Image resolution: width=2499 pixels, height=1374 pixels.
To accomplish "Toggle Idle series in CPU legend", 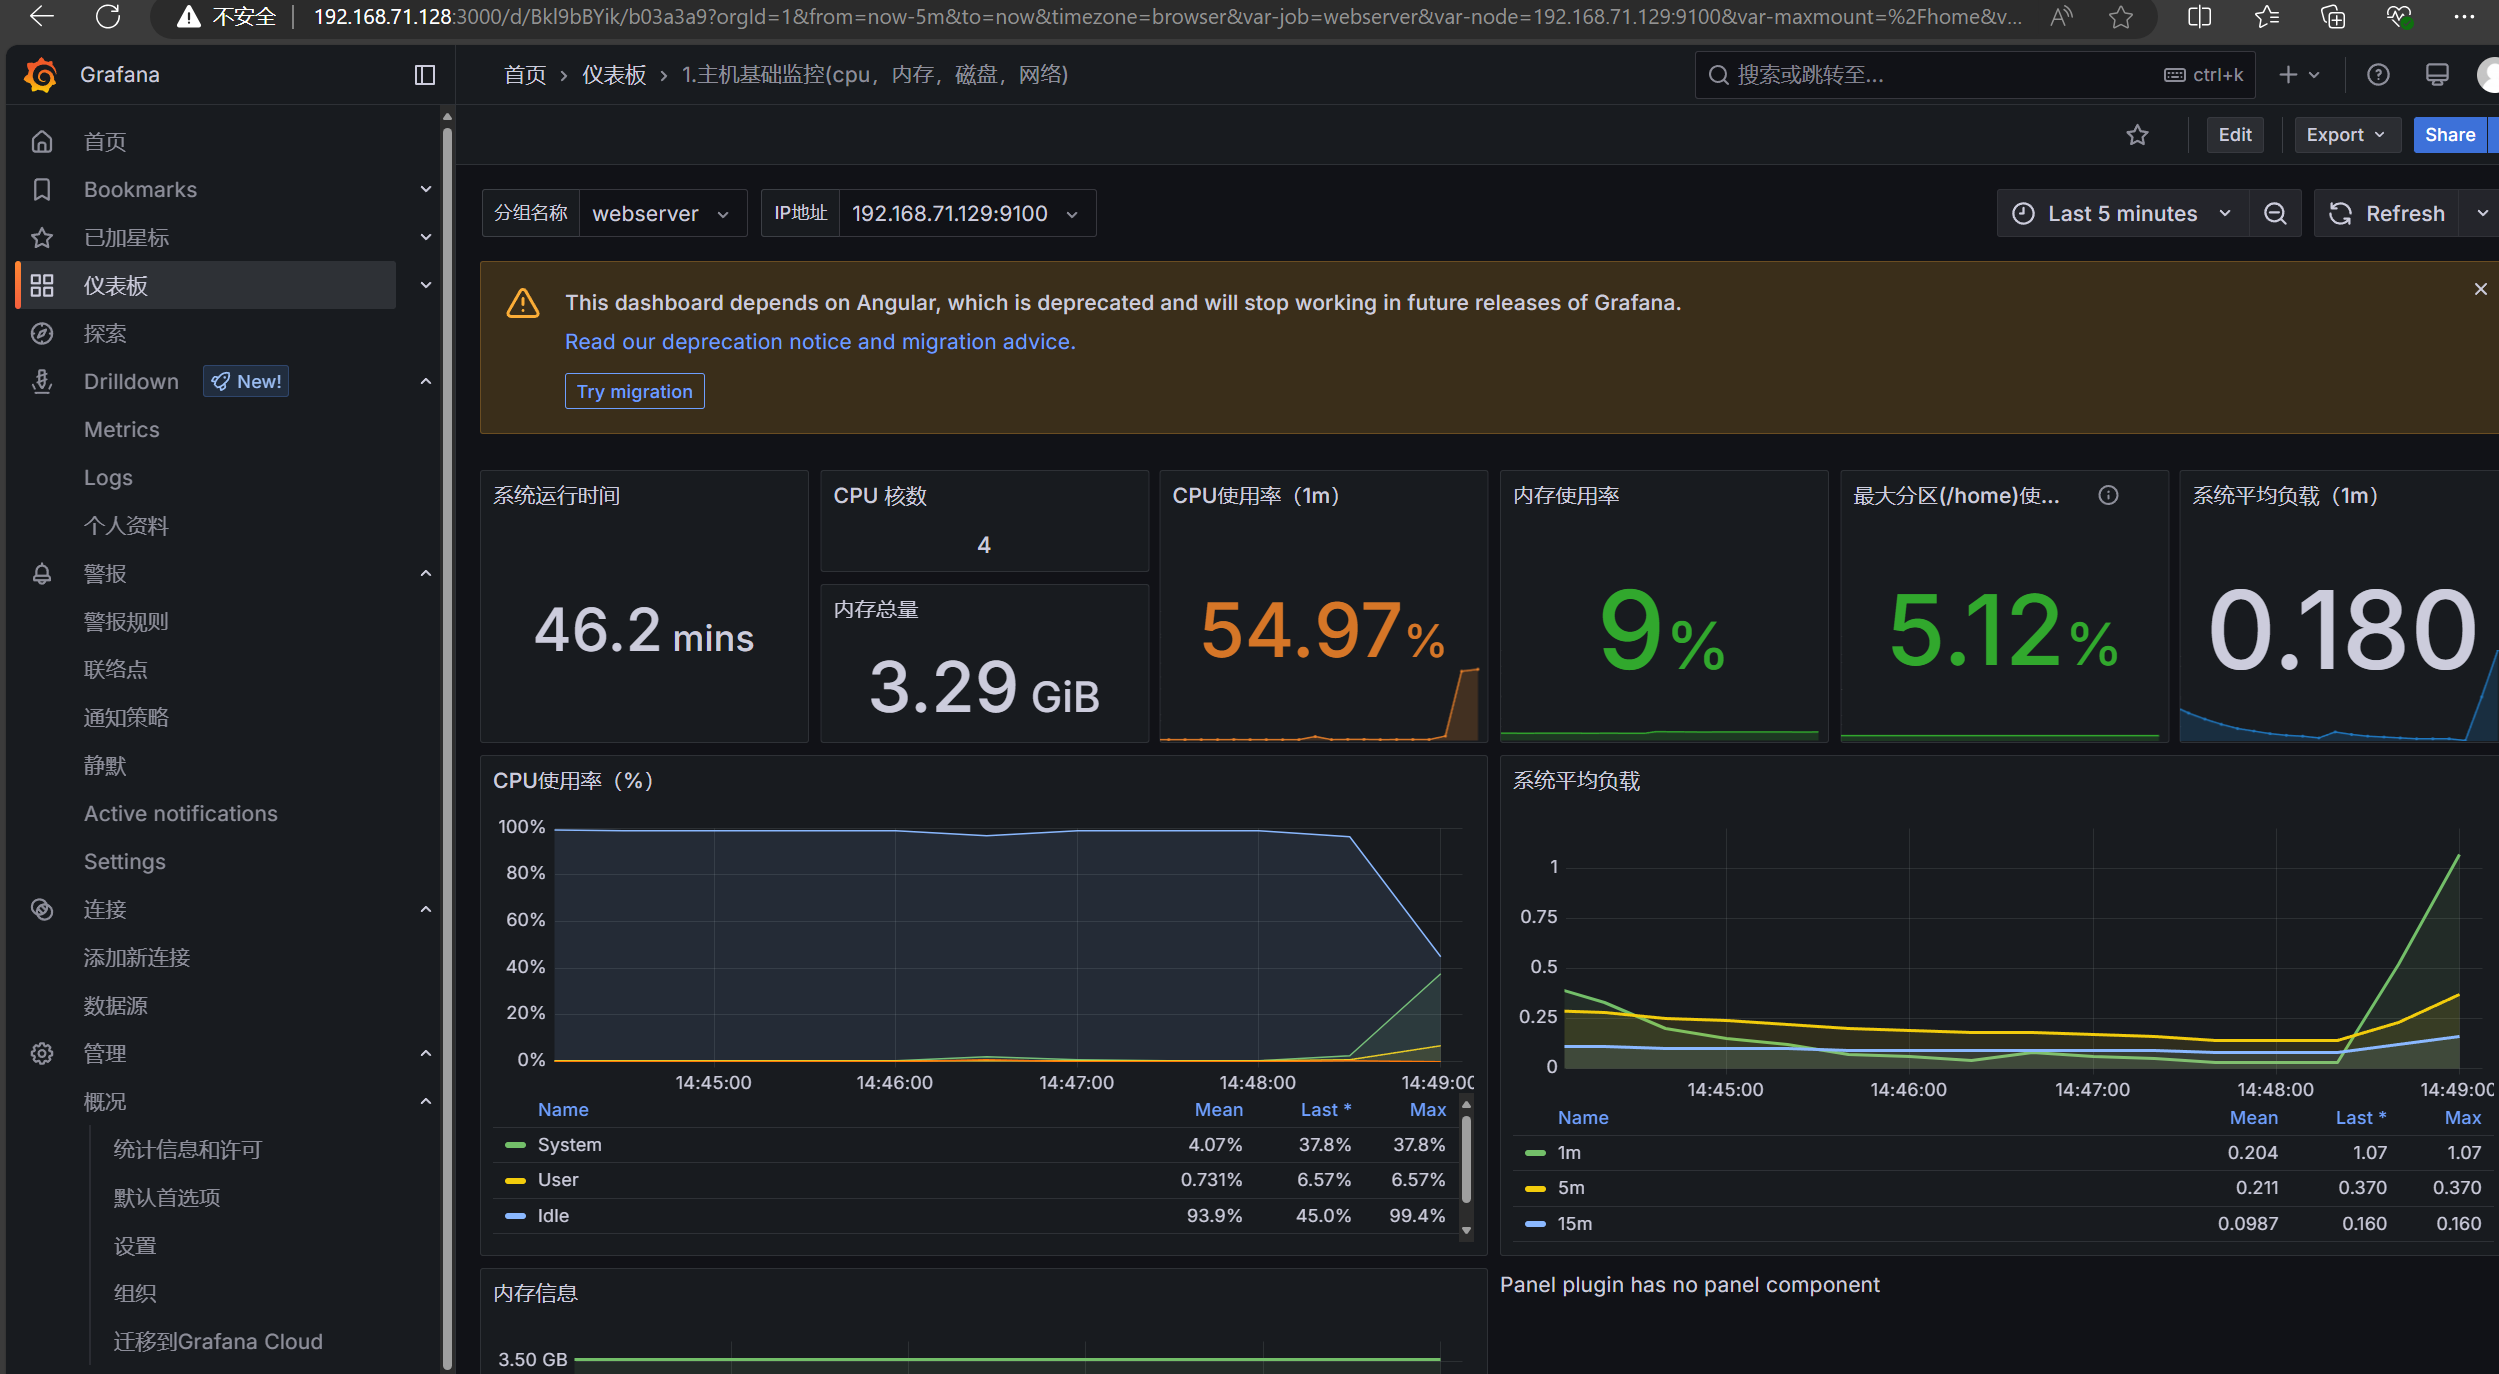I will pyautogui.click(x=552, y=1216).
